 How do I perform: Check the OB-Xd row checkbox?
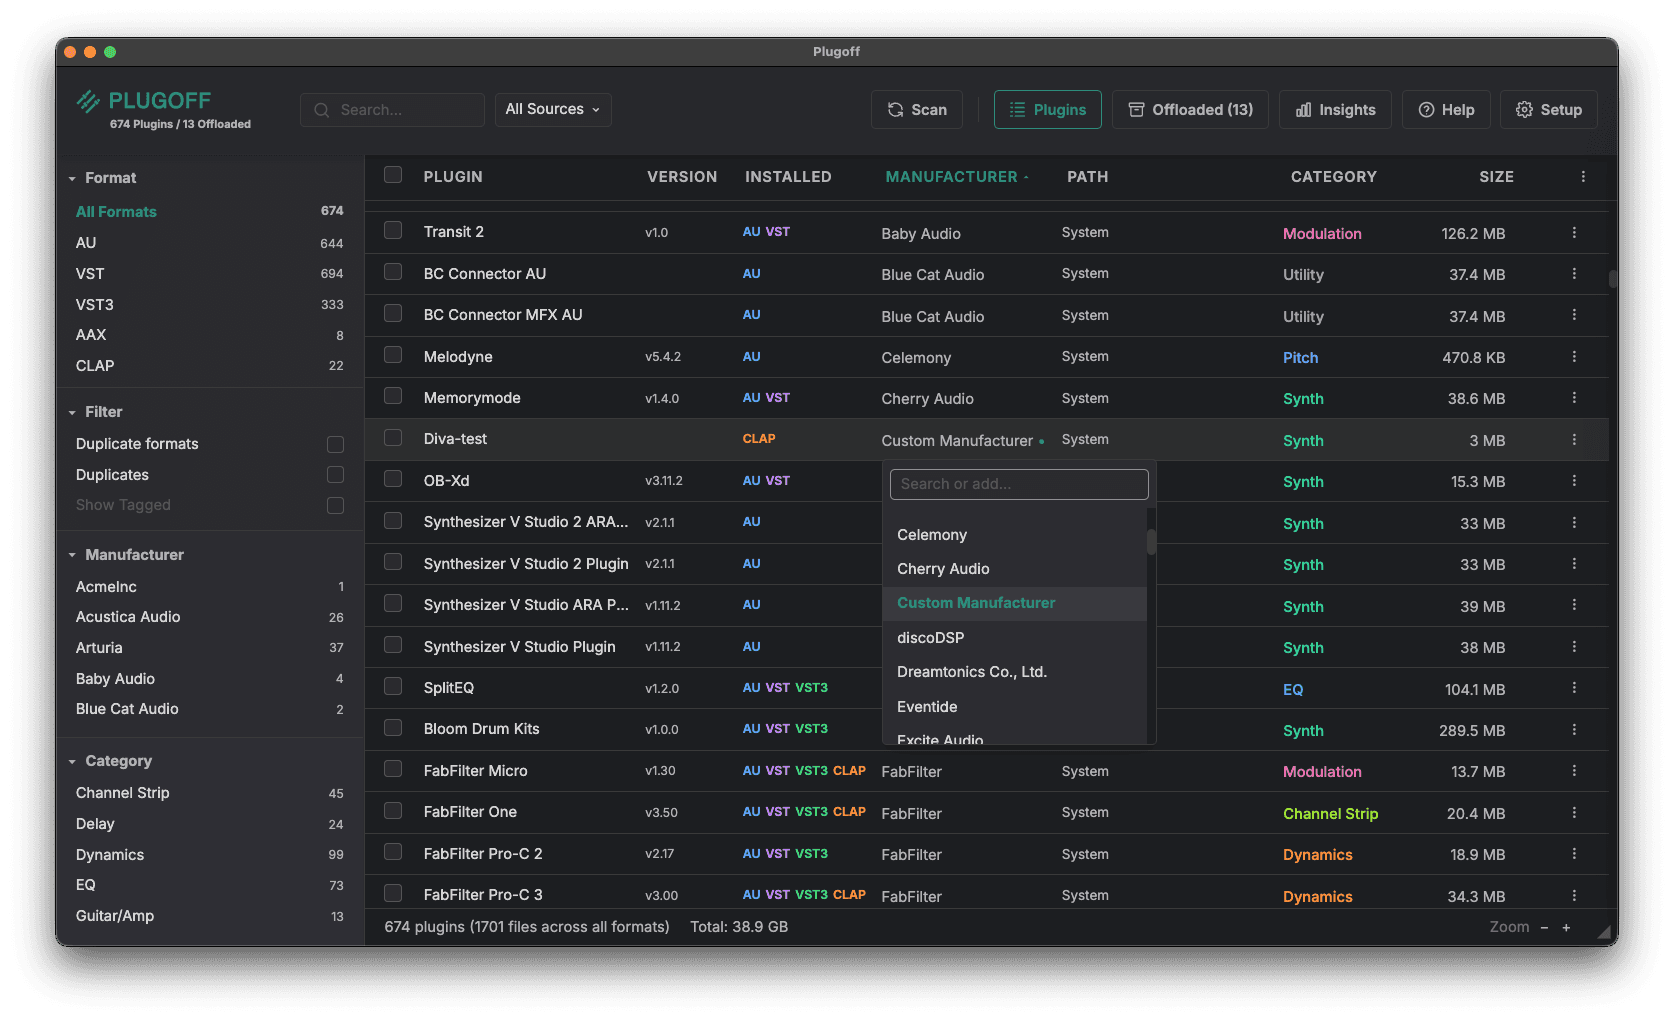click(x=393, y=480)
